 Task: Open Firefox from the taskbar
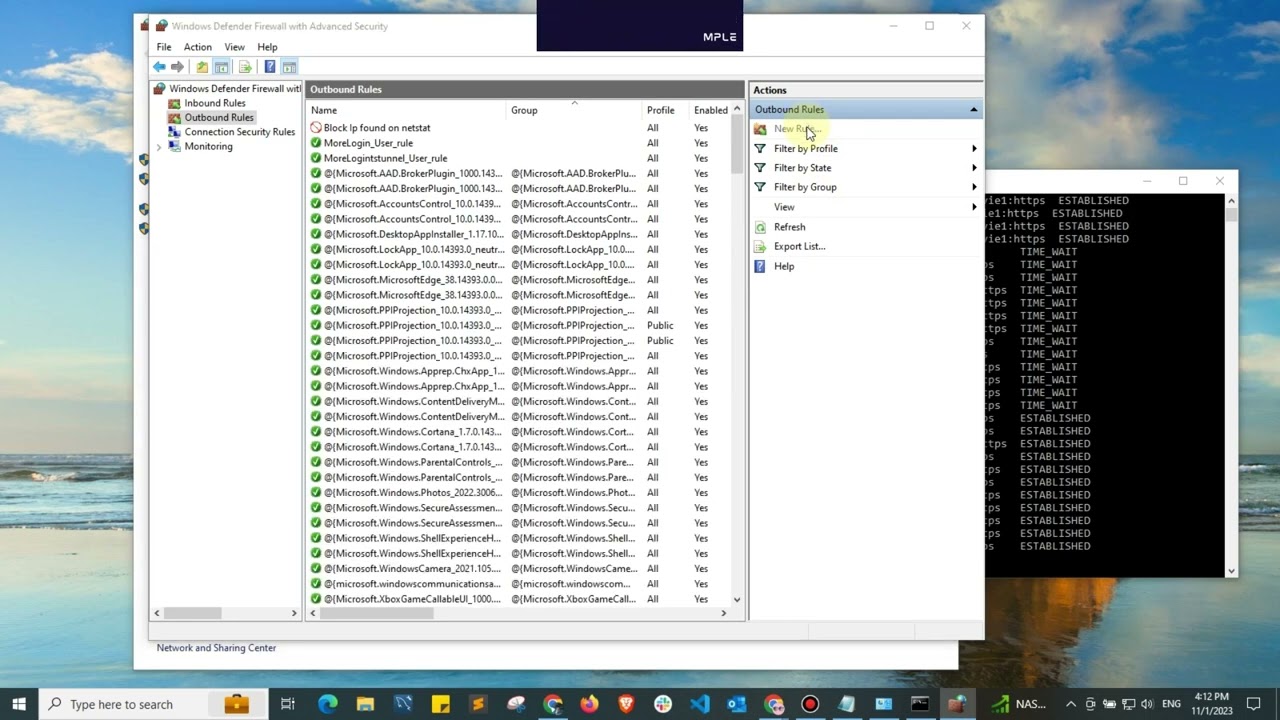pos(589,704)
